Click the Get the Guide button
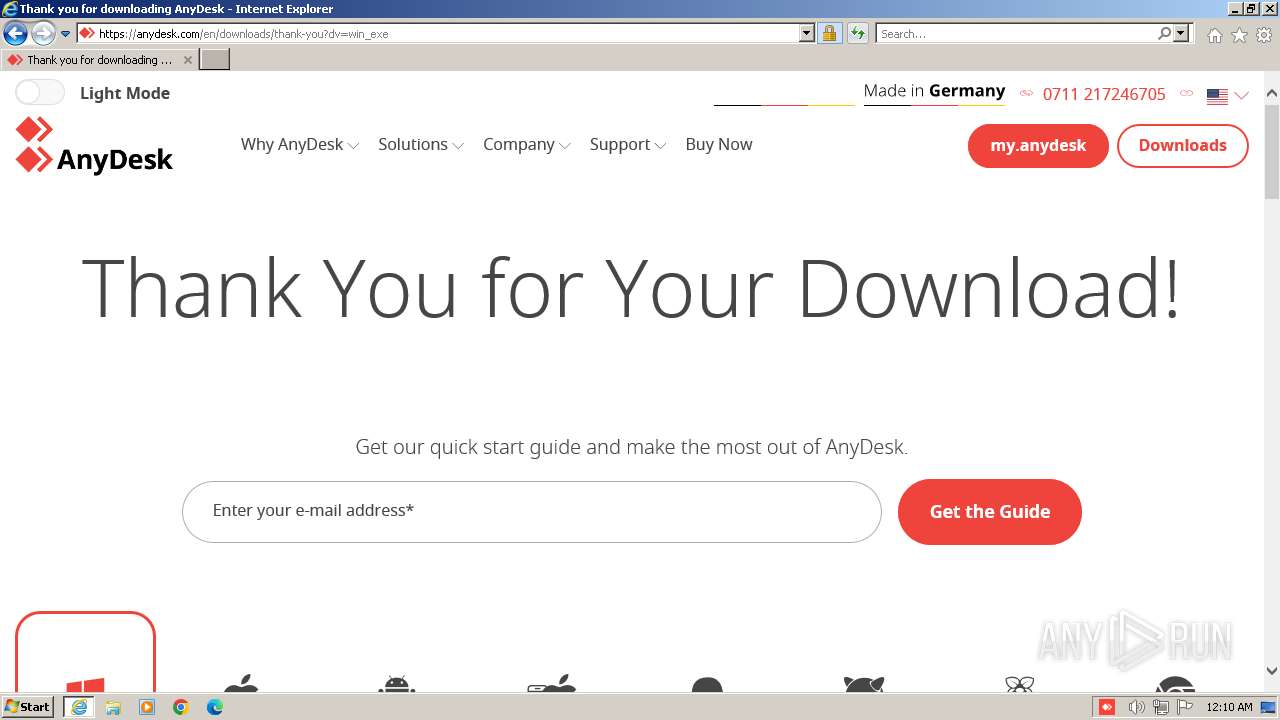 click(990, 511)
